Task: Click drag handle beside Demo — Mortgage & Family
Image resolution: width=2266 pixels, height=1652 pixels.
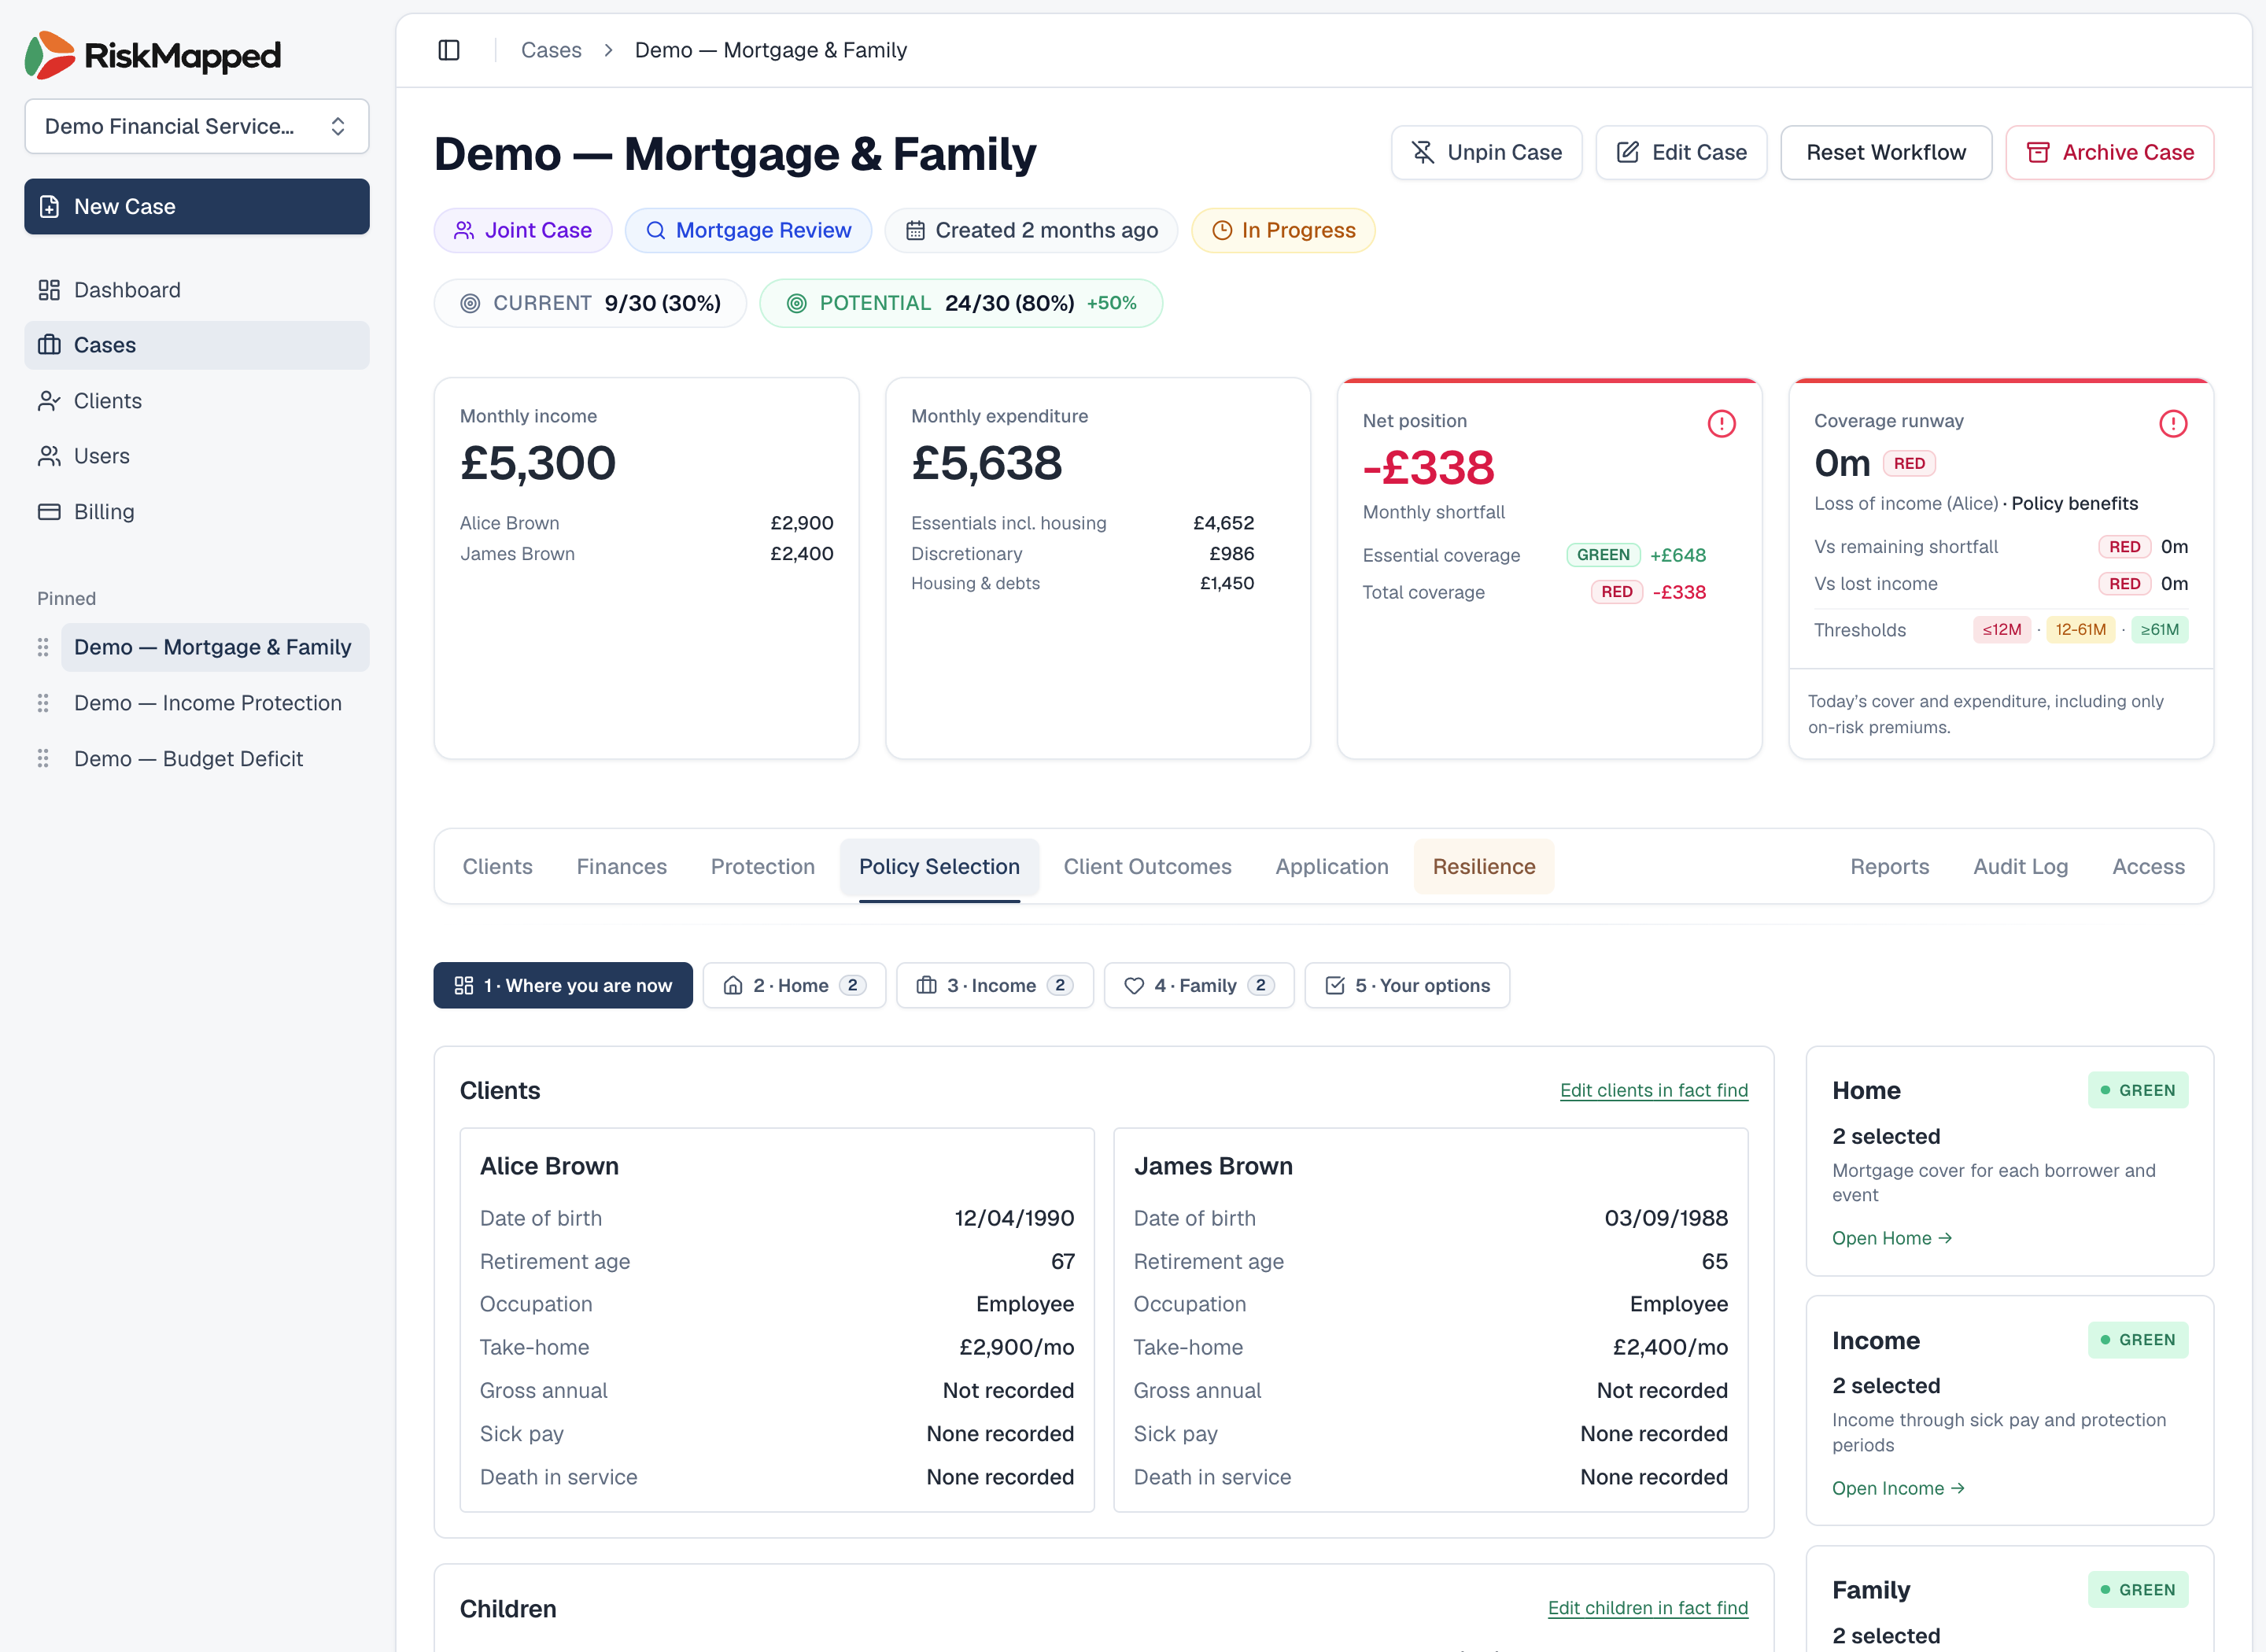Action: pyautogui.click(x=43, y=647)
